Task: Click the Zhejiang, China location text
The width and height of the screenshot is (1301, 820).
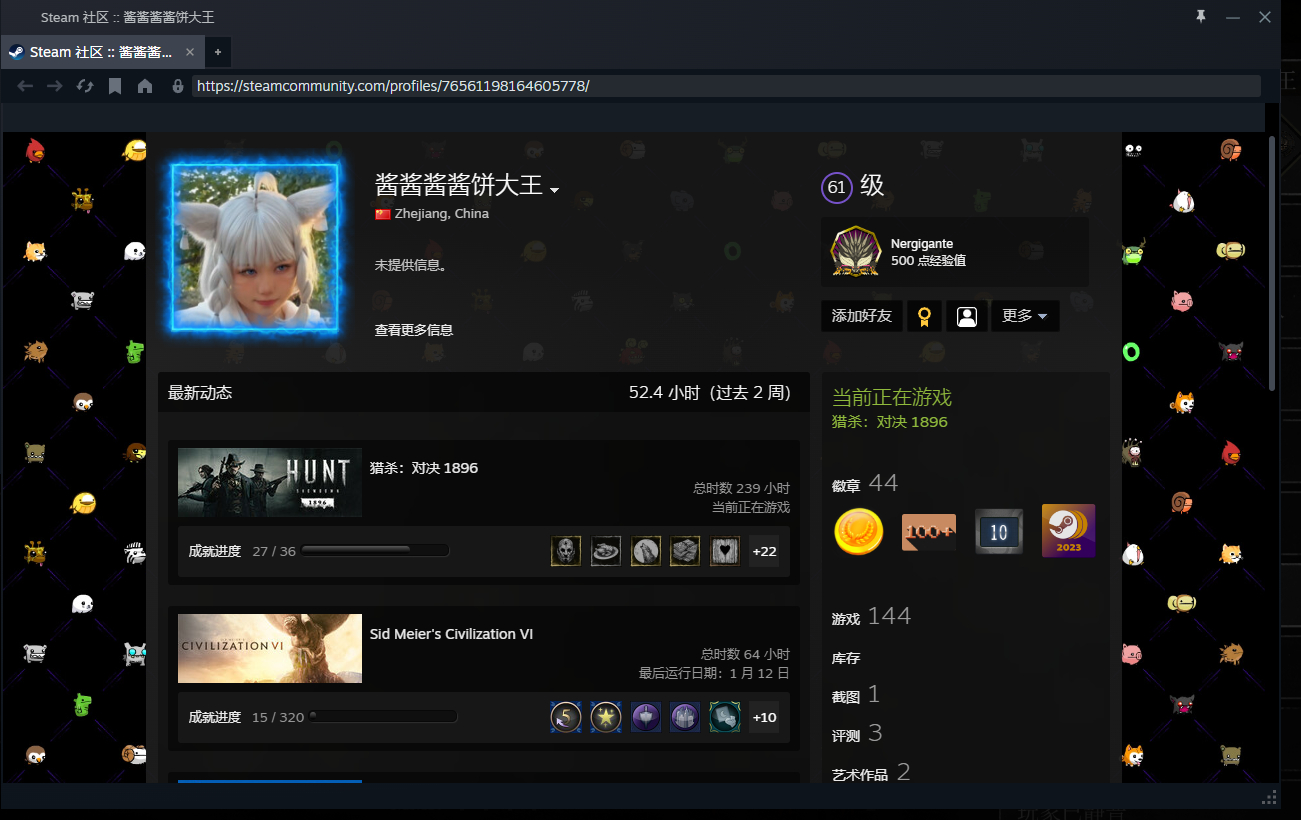Action: pyautogui.click(x=442, y=214)
